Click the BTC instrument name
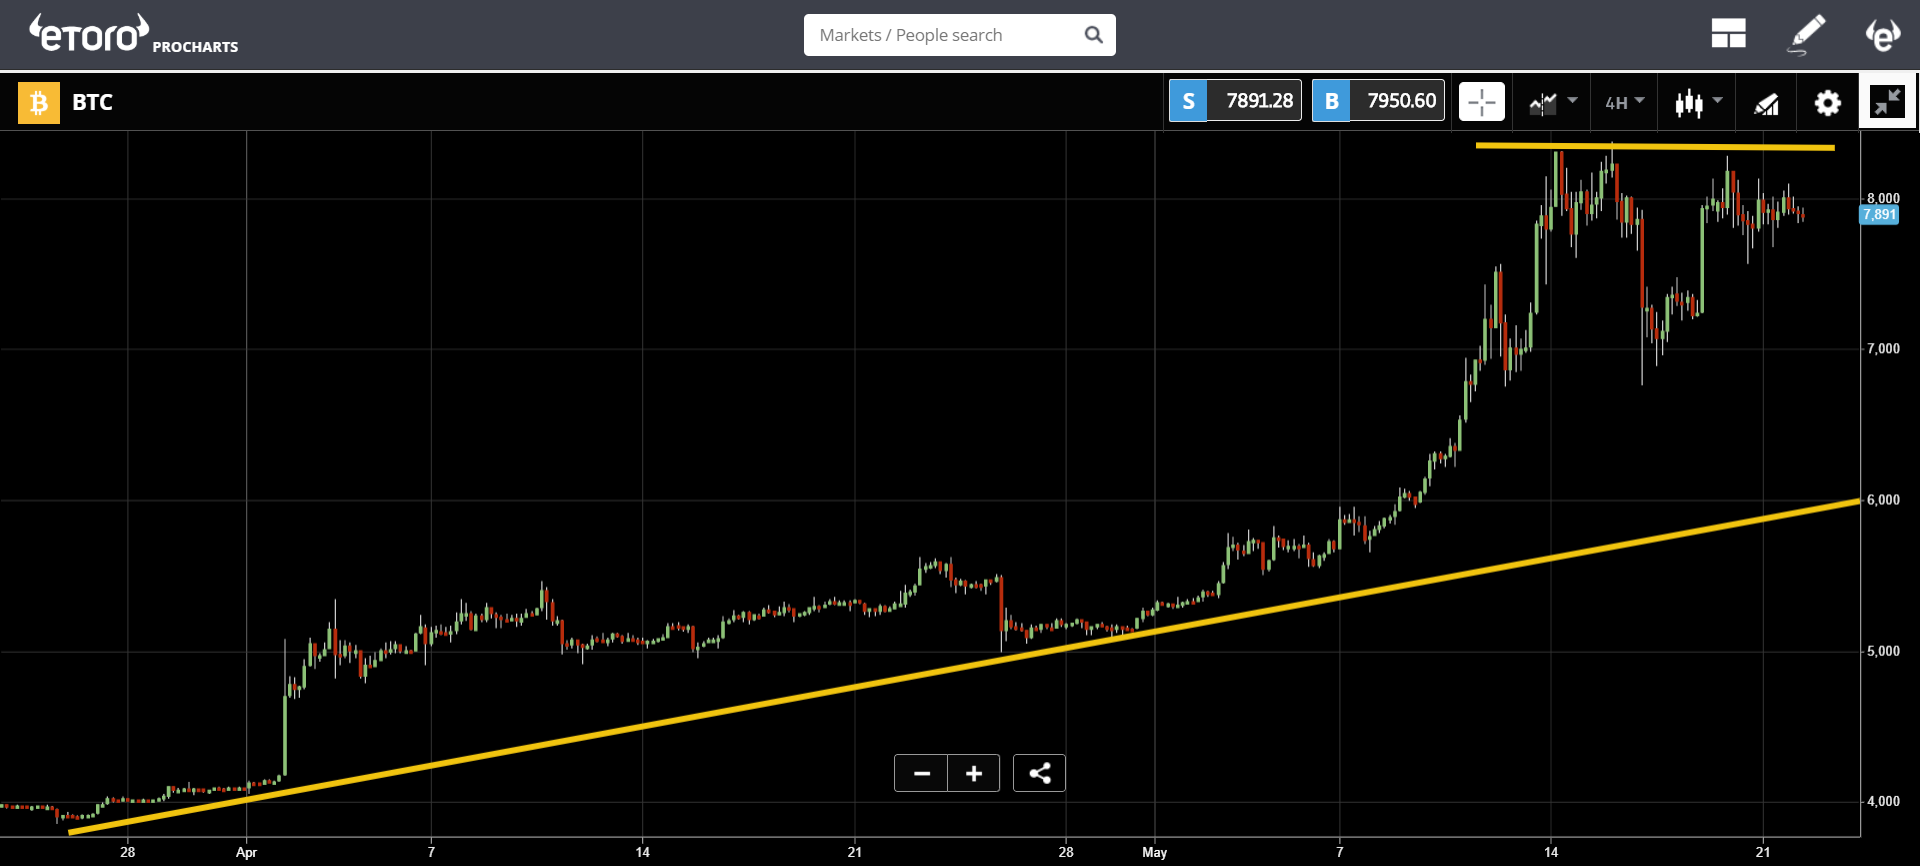Viewport: 1920px width, 866px height. (x=92, y=102)
